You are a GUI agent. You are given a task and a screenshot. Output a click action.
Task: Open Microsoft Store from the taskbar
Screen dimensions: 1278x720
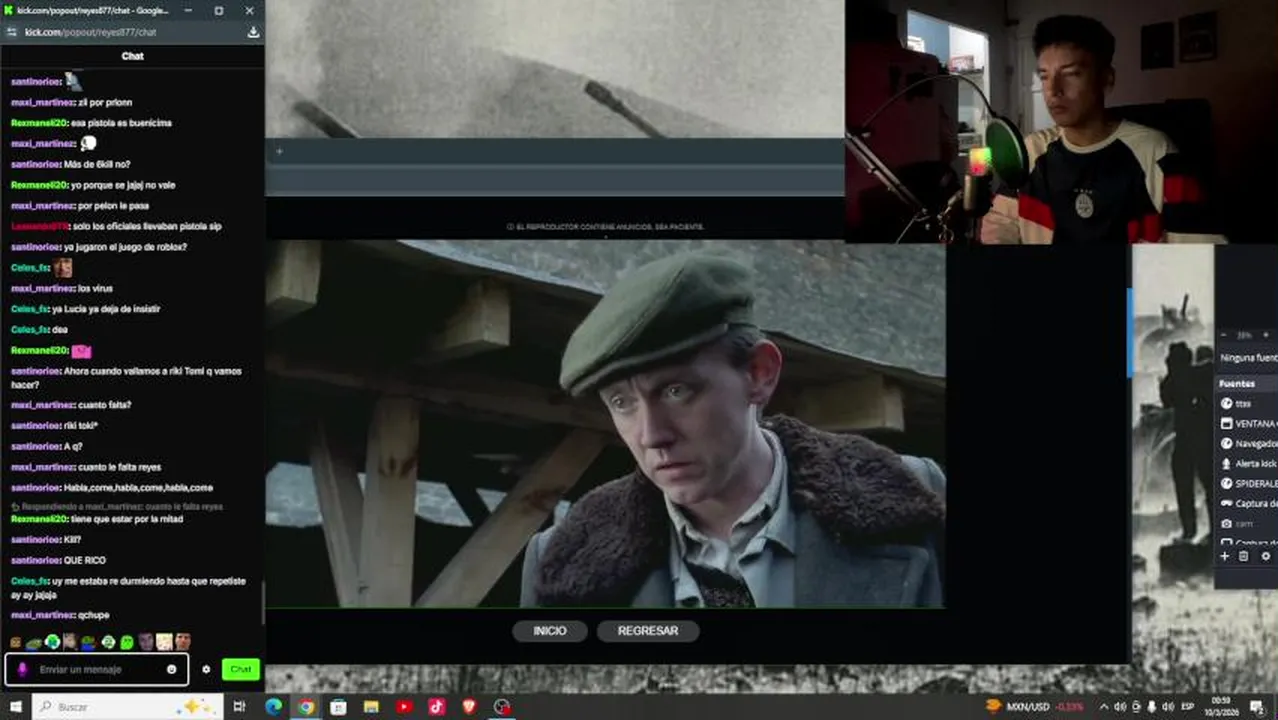point(339,707)
